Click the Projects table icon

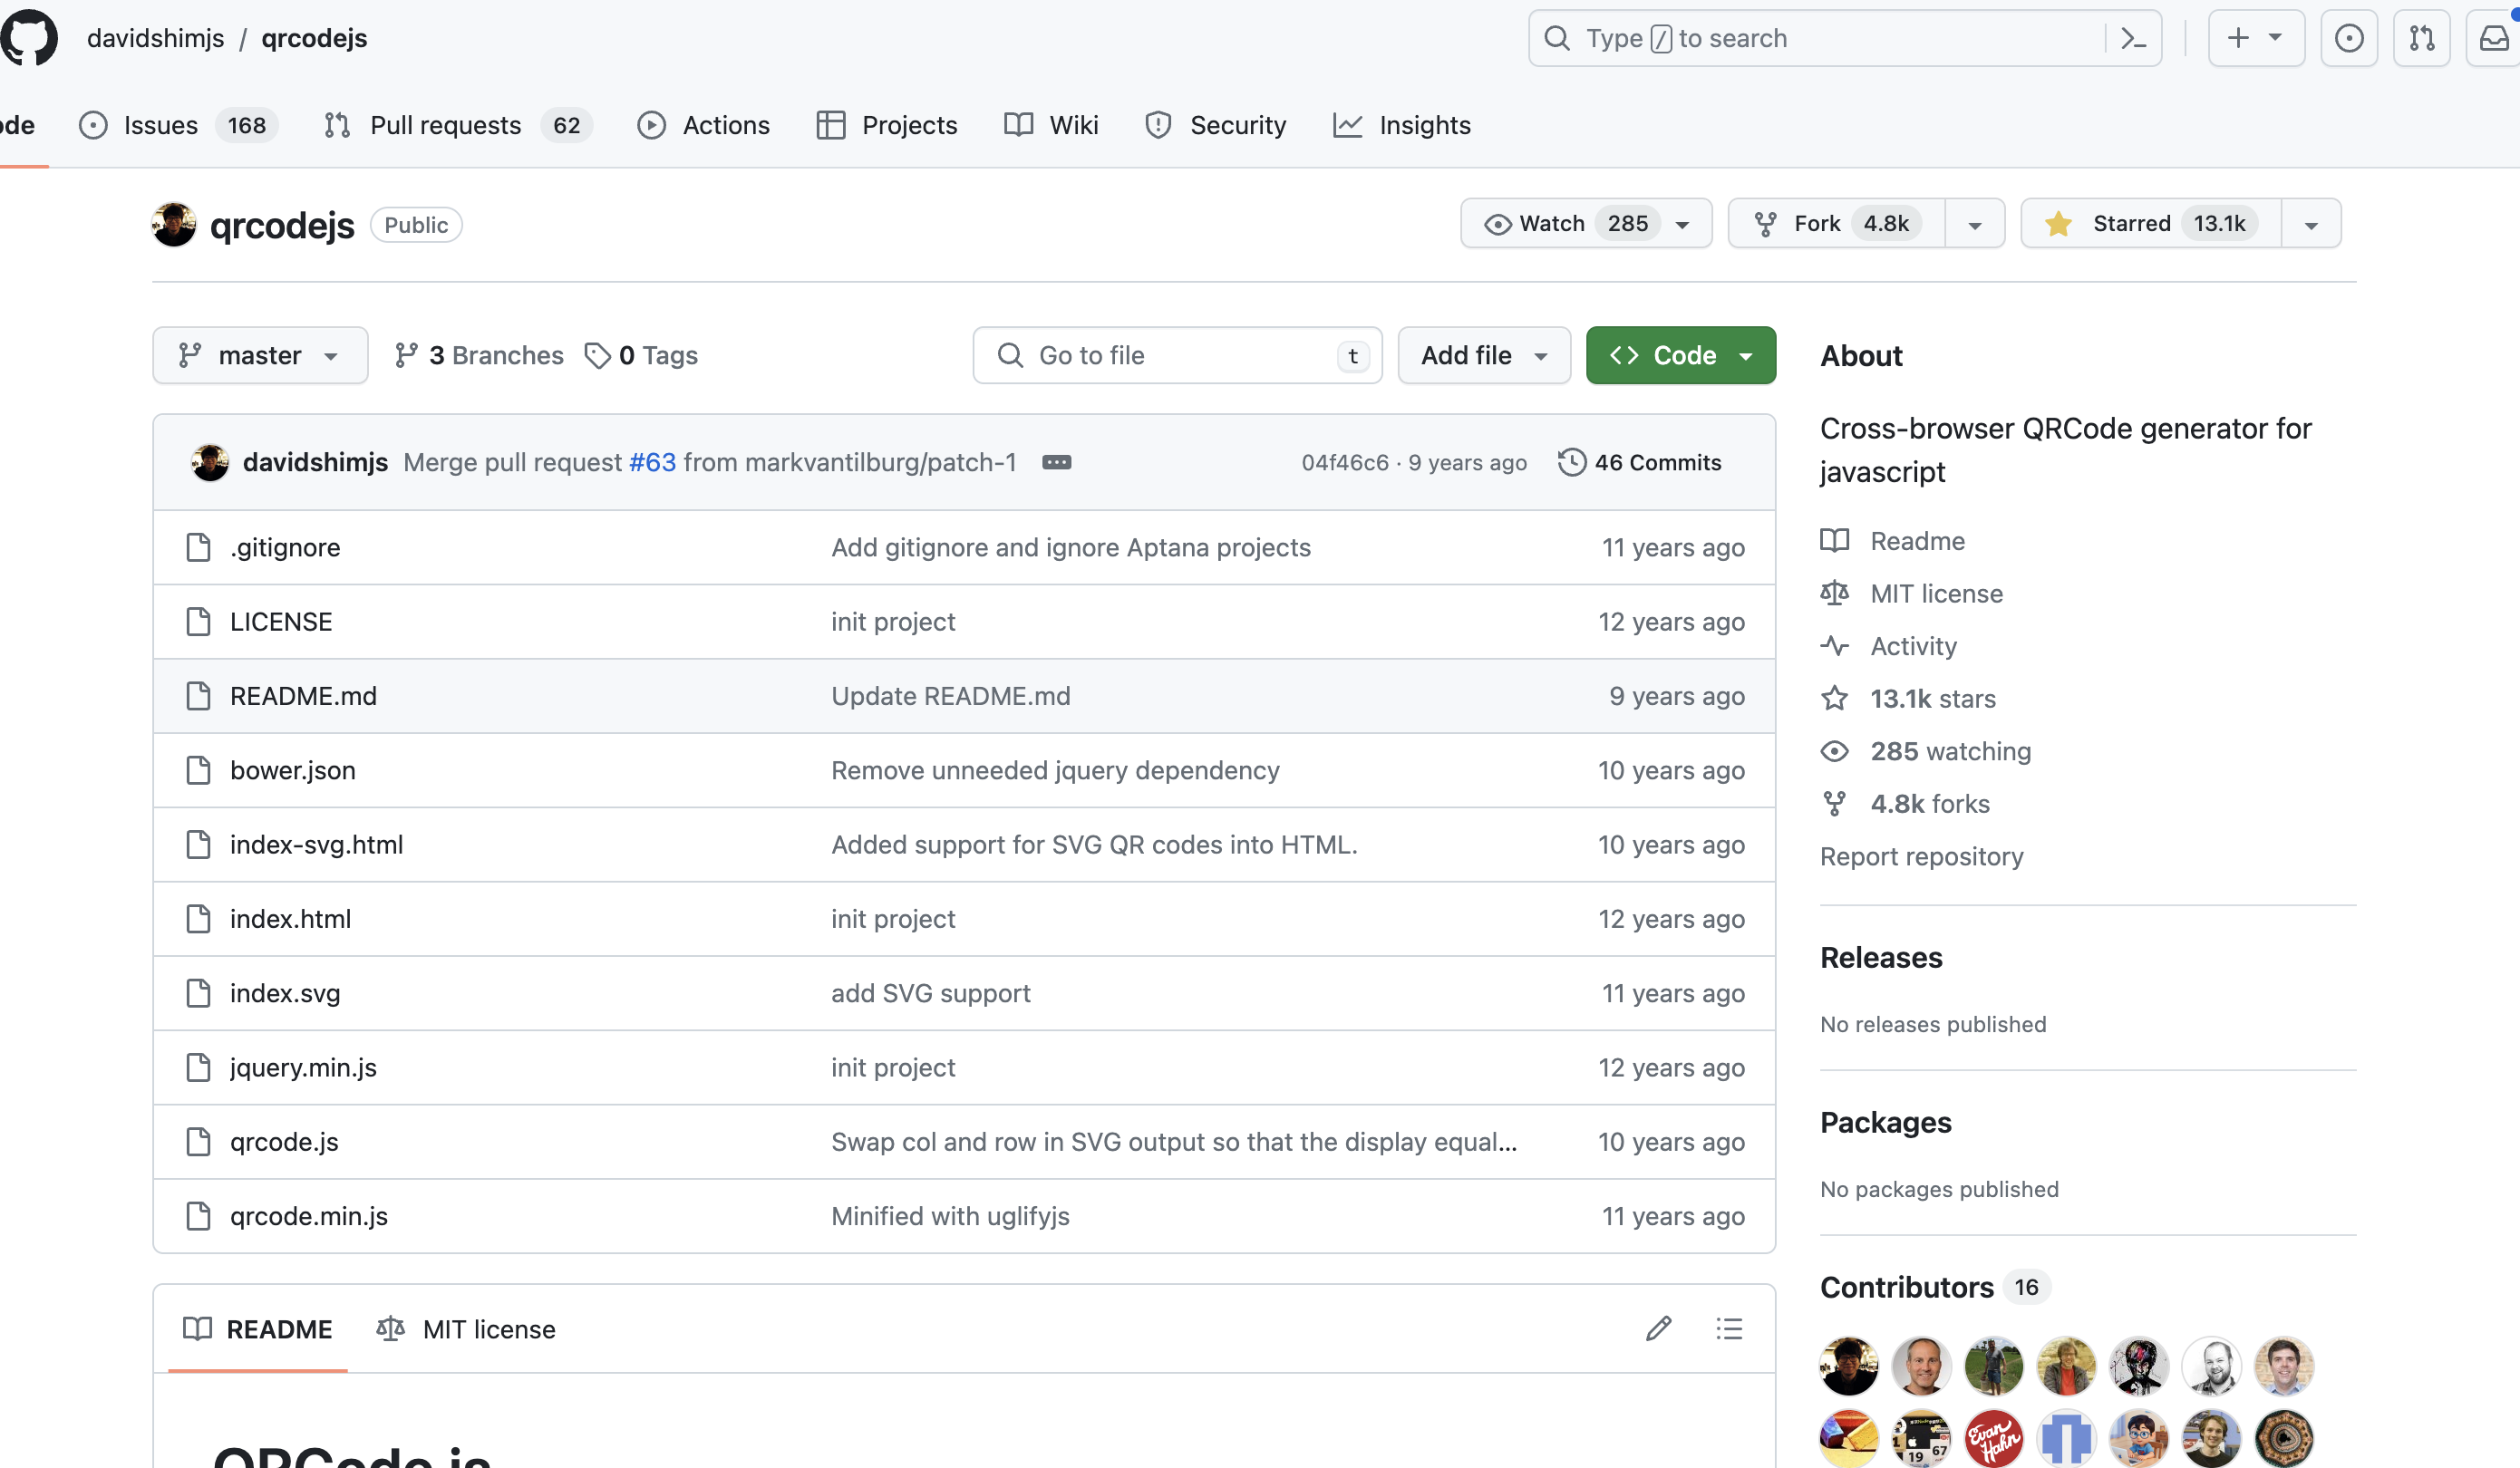(830, 124)
